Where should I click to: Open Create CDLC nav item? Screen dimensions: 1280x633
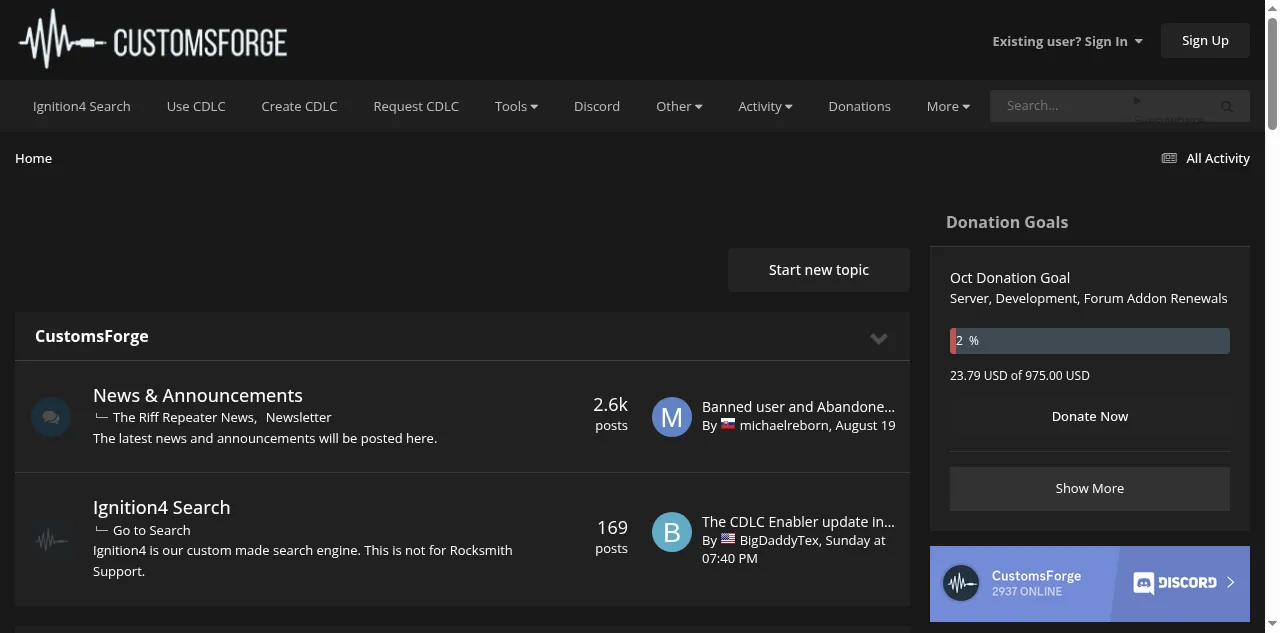pos(299,106)
